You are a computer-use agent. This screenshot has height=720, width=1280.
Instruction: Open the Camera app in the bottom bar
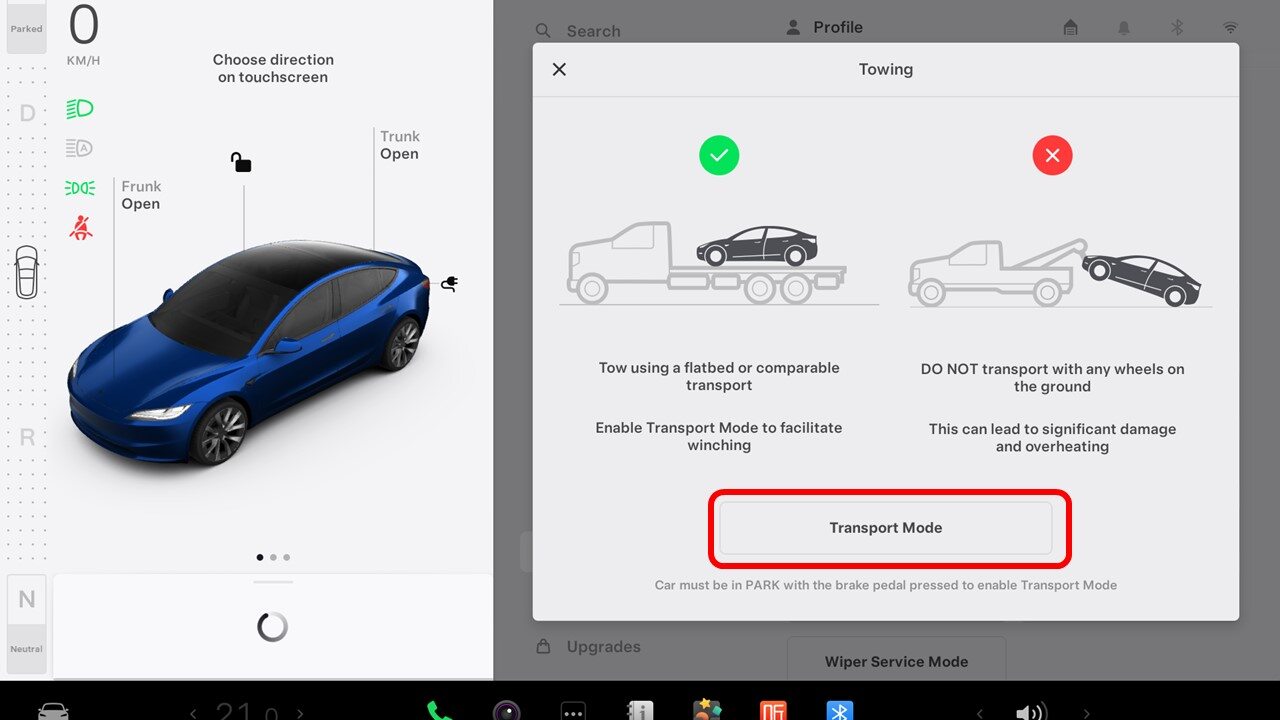coord(506,711)
